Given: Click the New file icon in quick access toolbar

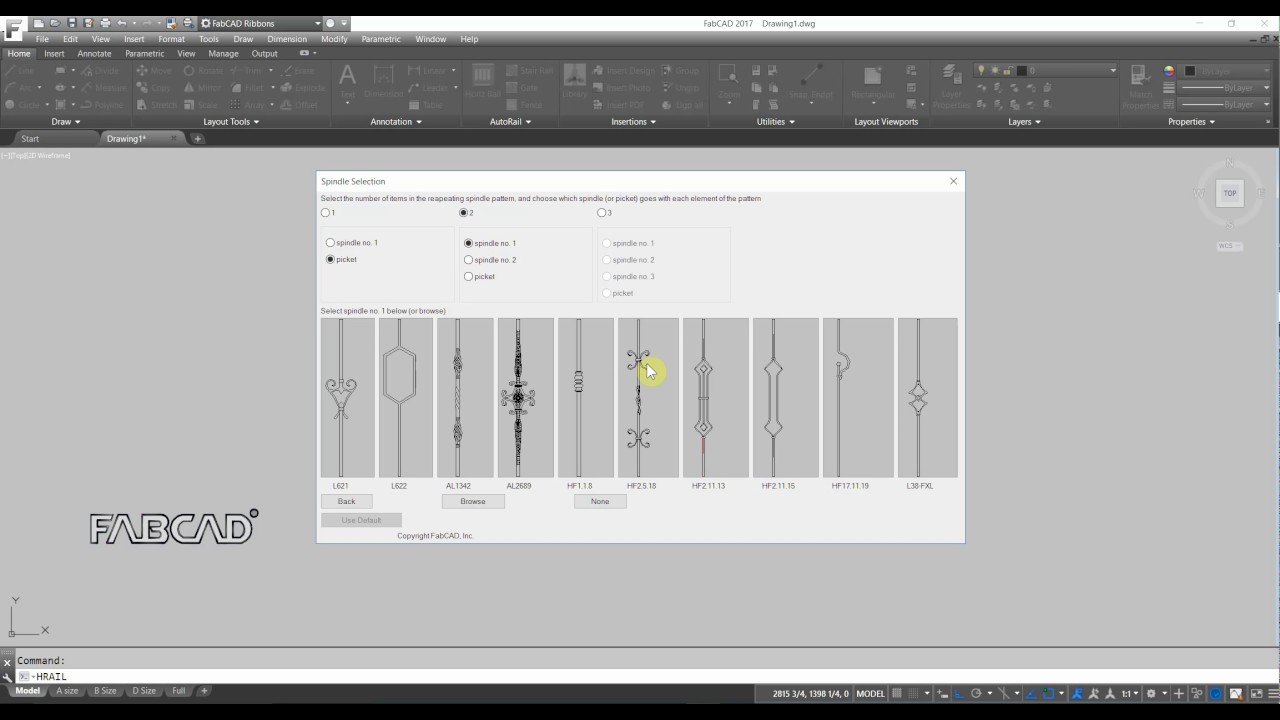Looking at the screenshot, I should click(38, 23).
